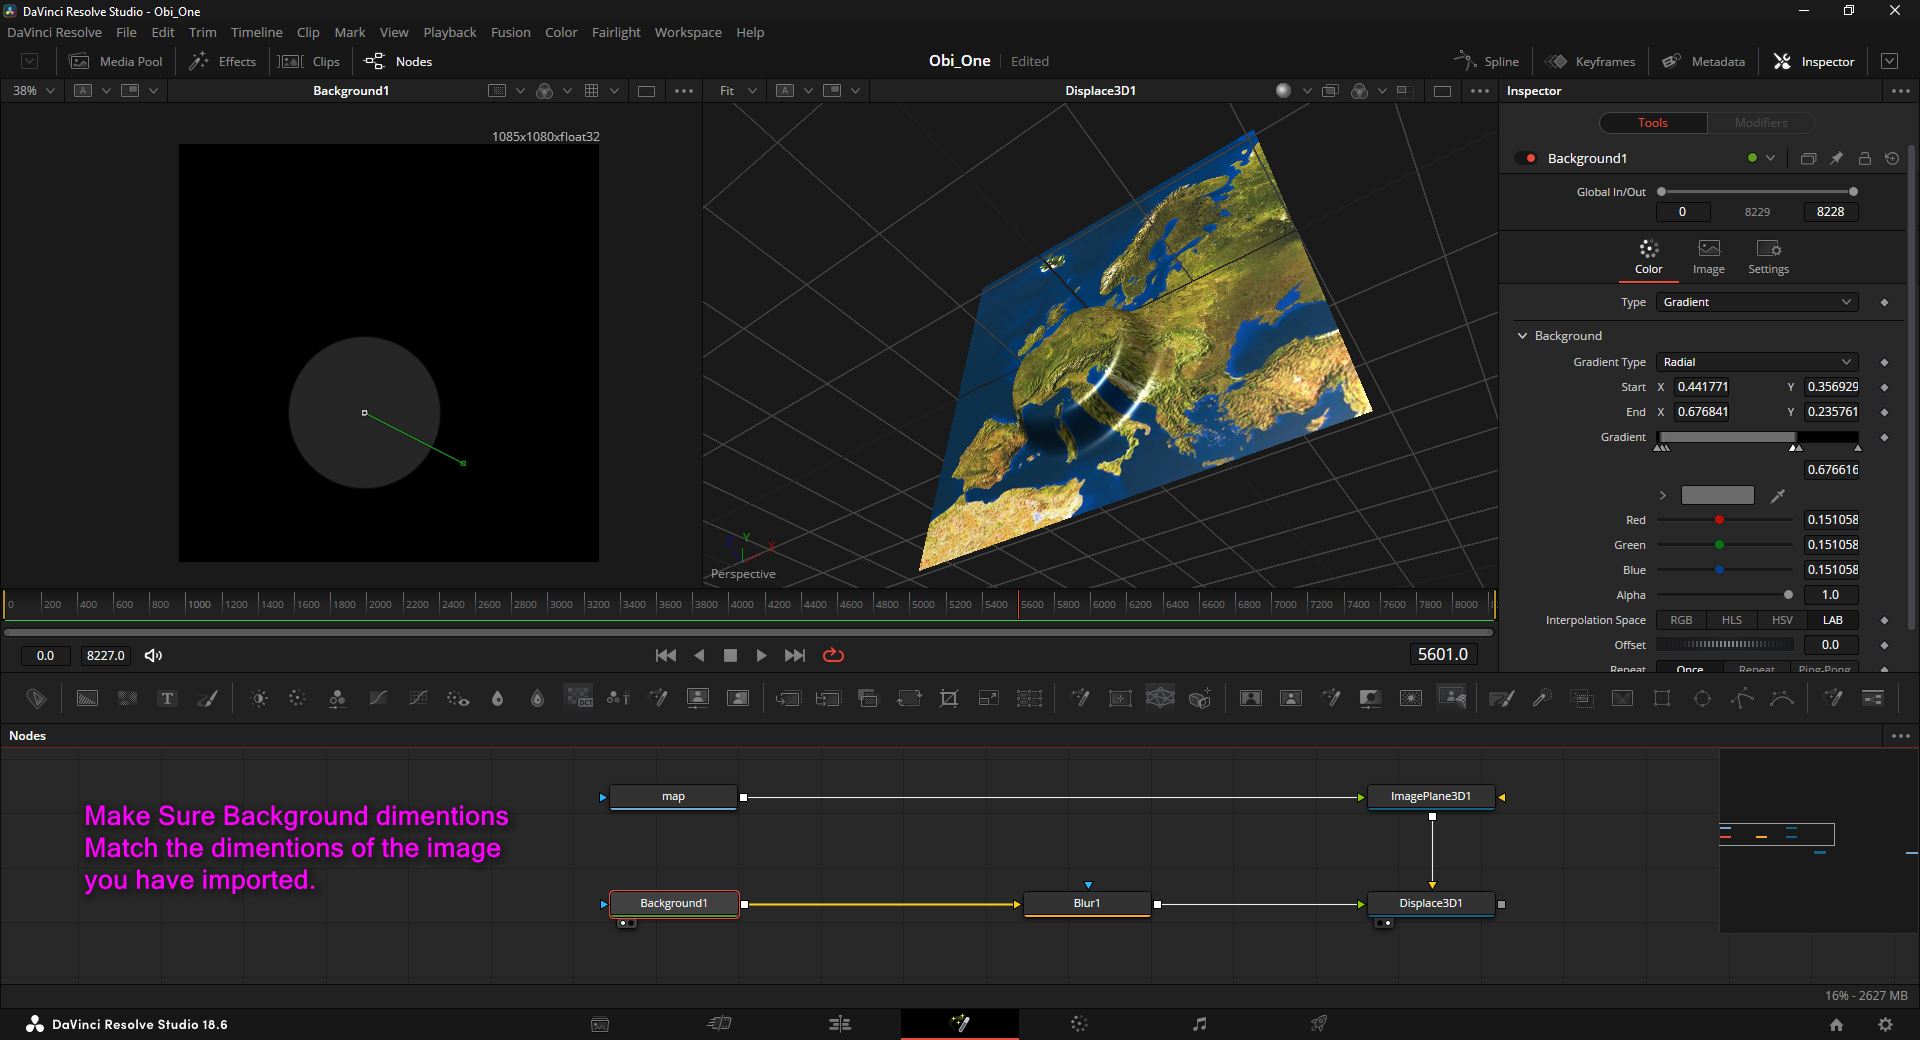Add a Color Corrector tool from the toolbar

[297, 699]
